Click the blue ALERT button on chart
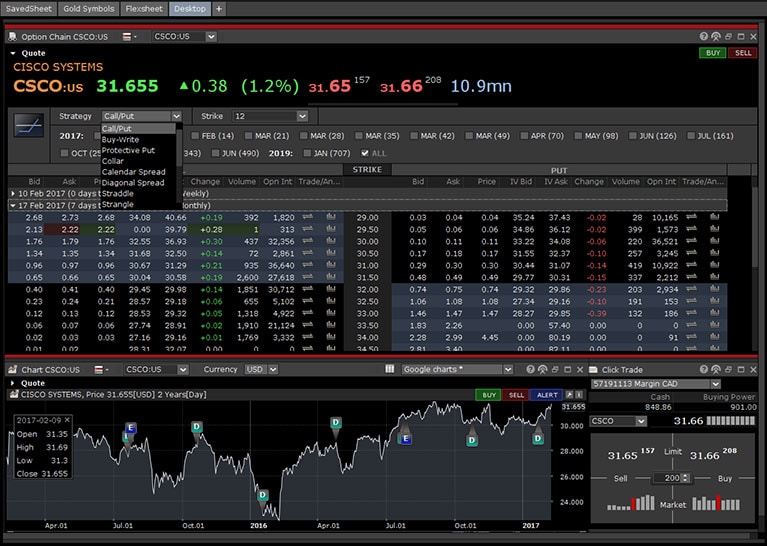This screenshot has width=767, height=546. pos(545,395)
